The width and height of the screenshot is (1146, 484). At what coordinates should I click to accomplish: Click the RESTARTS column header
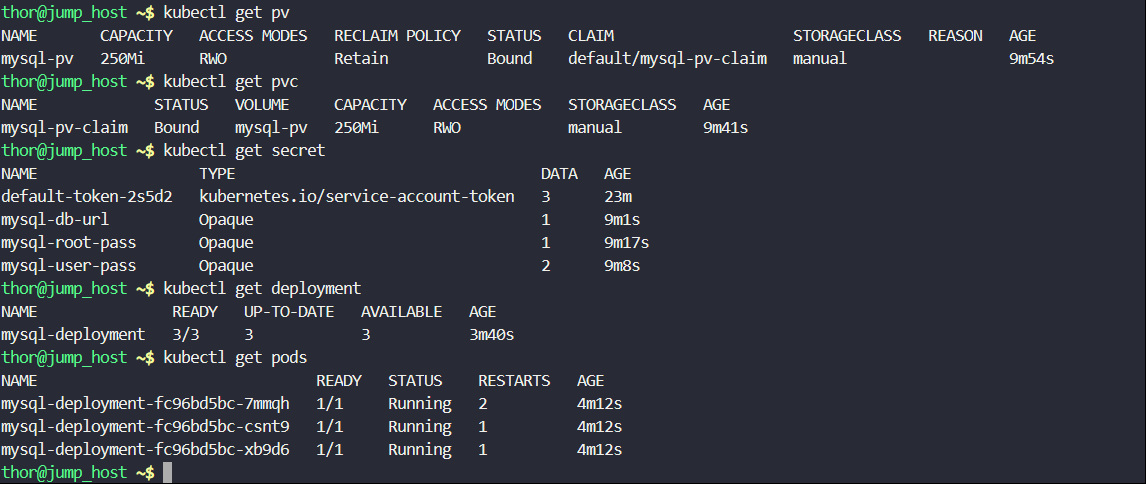tap(514, 380)
